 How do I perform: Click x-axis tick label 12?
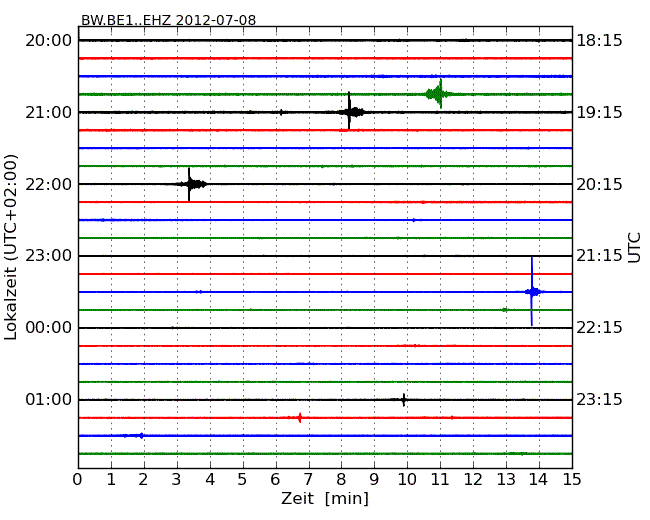click(x=473, y=479)
